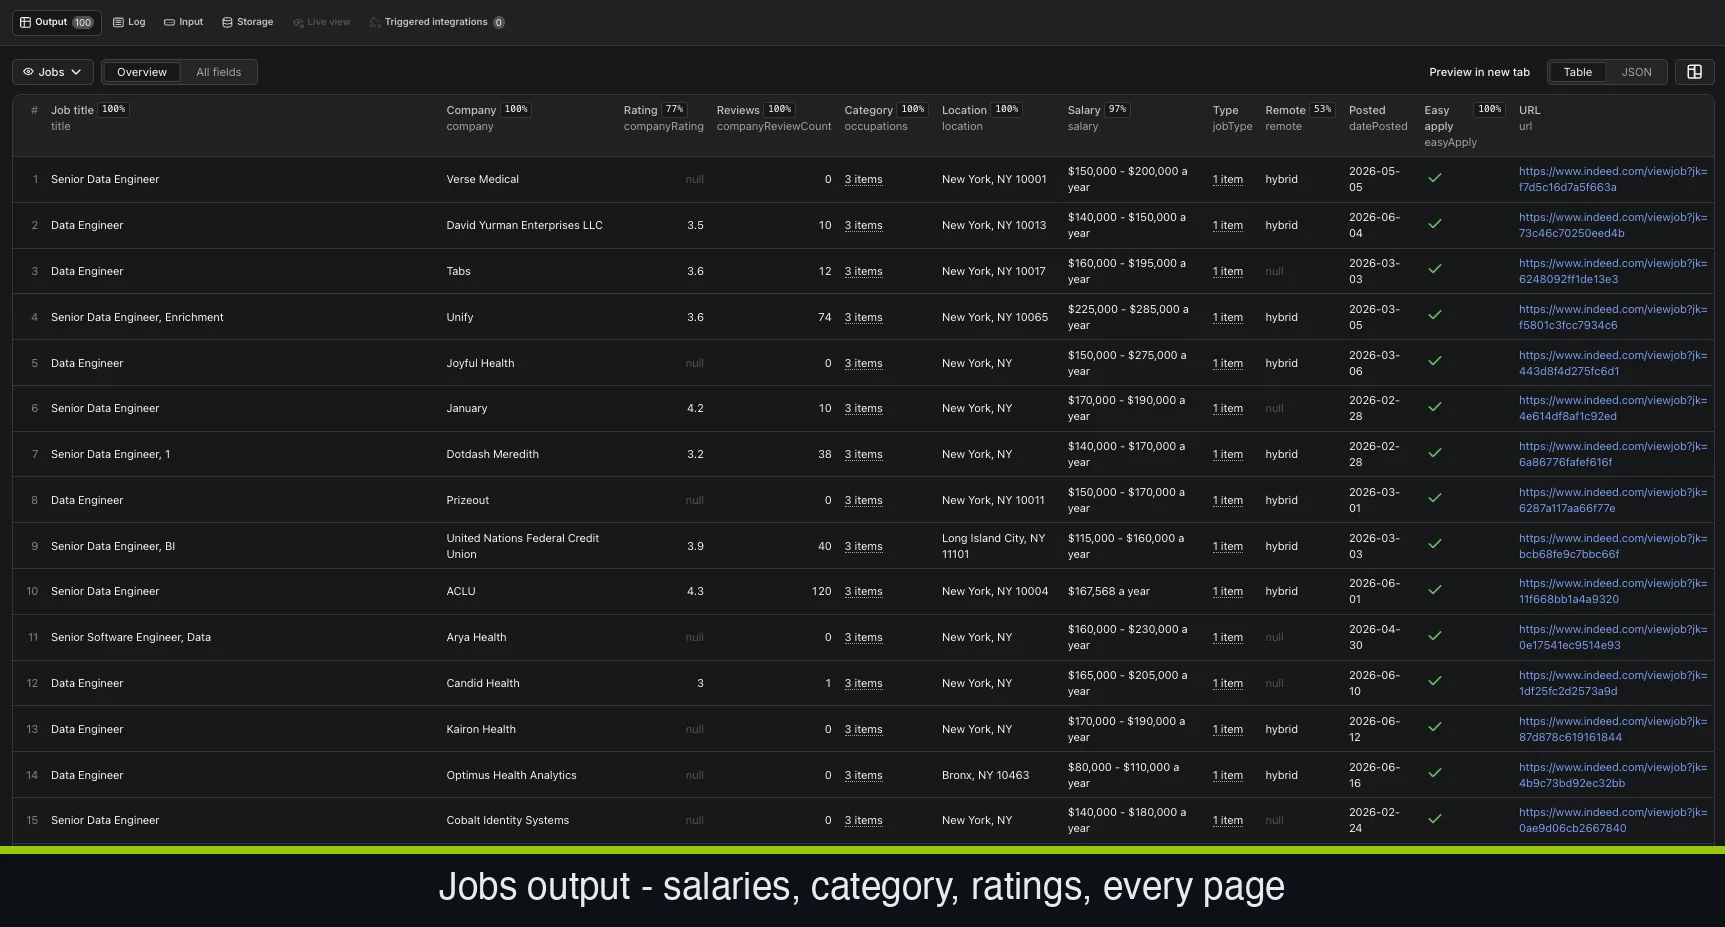Click the Reviews column header
Screen dimensions: 1725x927
pyautogui.click(x=738, y=110)
